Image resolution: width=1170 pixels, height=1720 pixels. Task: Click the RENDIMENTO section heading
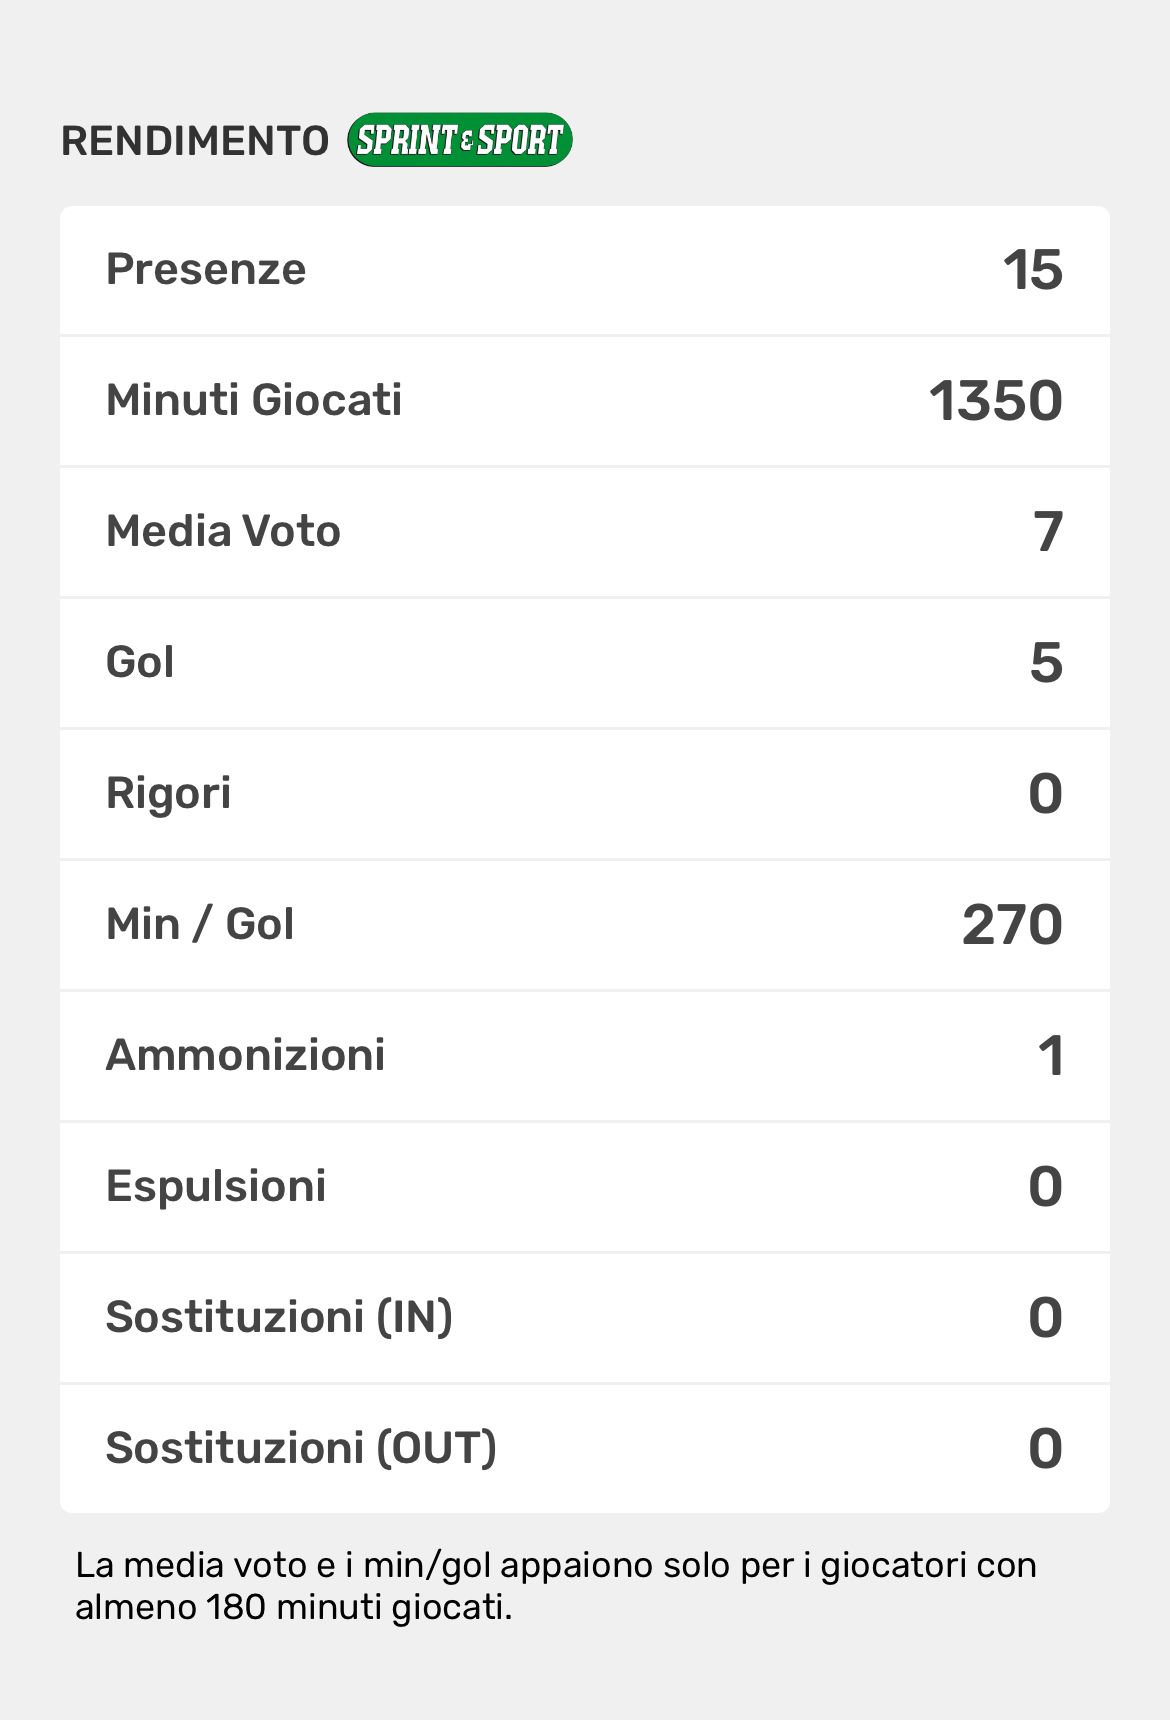point(195,141)
